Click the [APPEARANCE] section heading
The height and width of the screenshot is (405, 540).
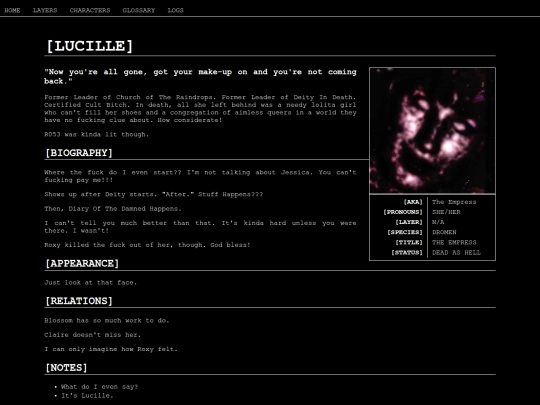click(82, 264)
